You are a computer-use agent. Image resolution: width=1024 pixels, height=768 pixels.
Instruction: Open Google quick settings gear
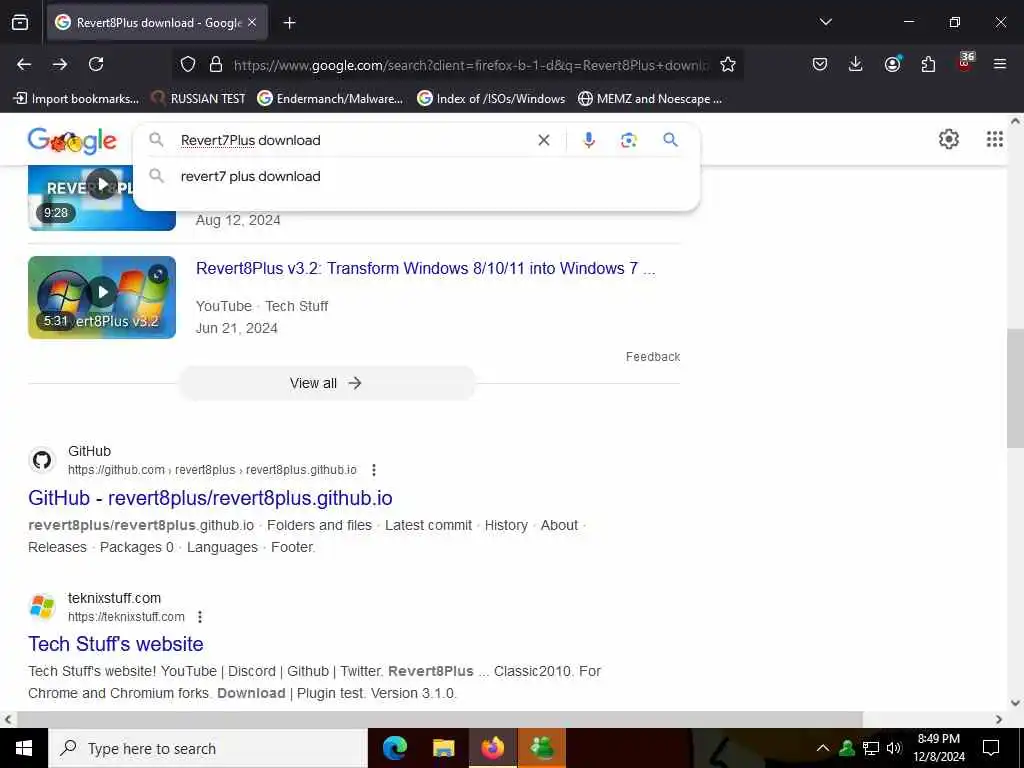[x=948, y=139]
